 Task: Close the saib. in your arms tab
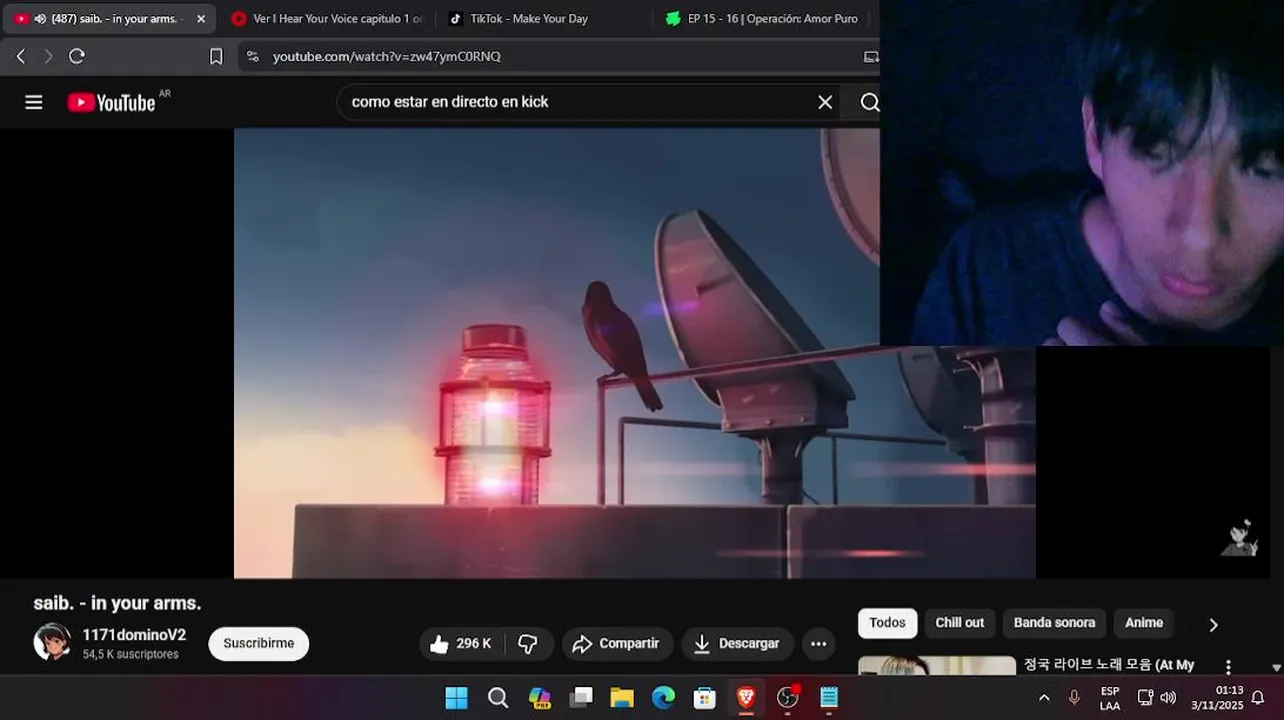pos(200,18)
